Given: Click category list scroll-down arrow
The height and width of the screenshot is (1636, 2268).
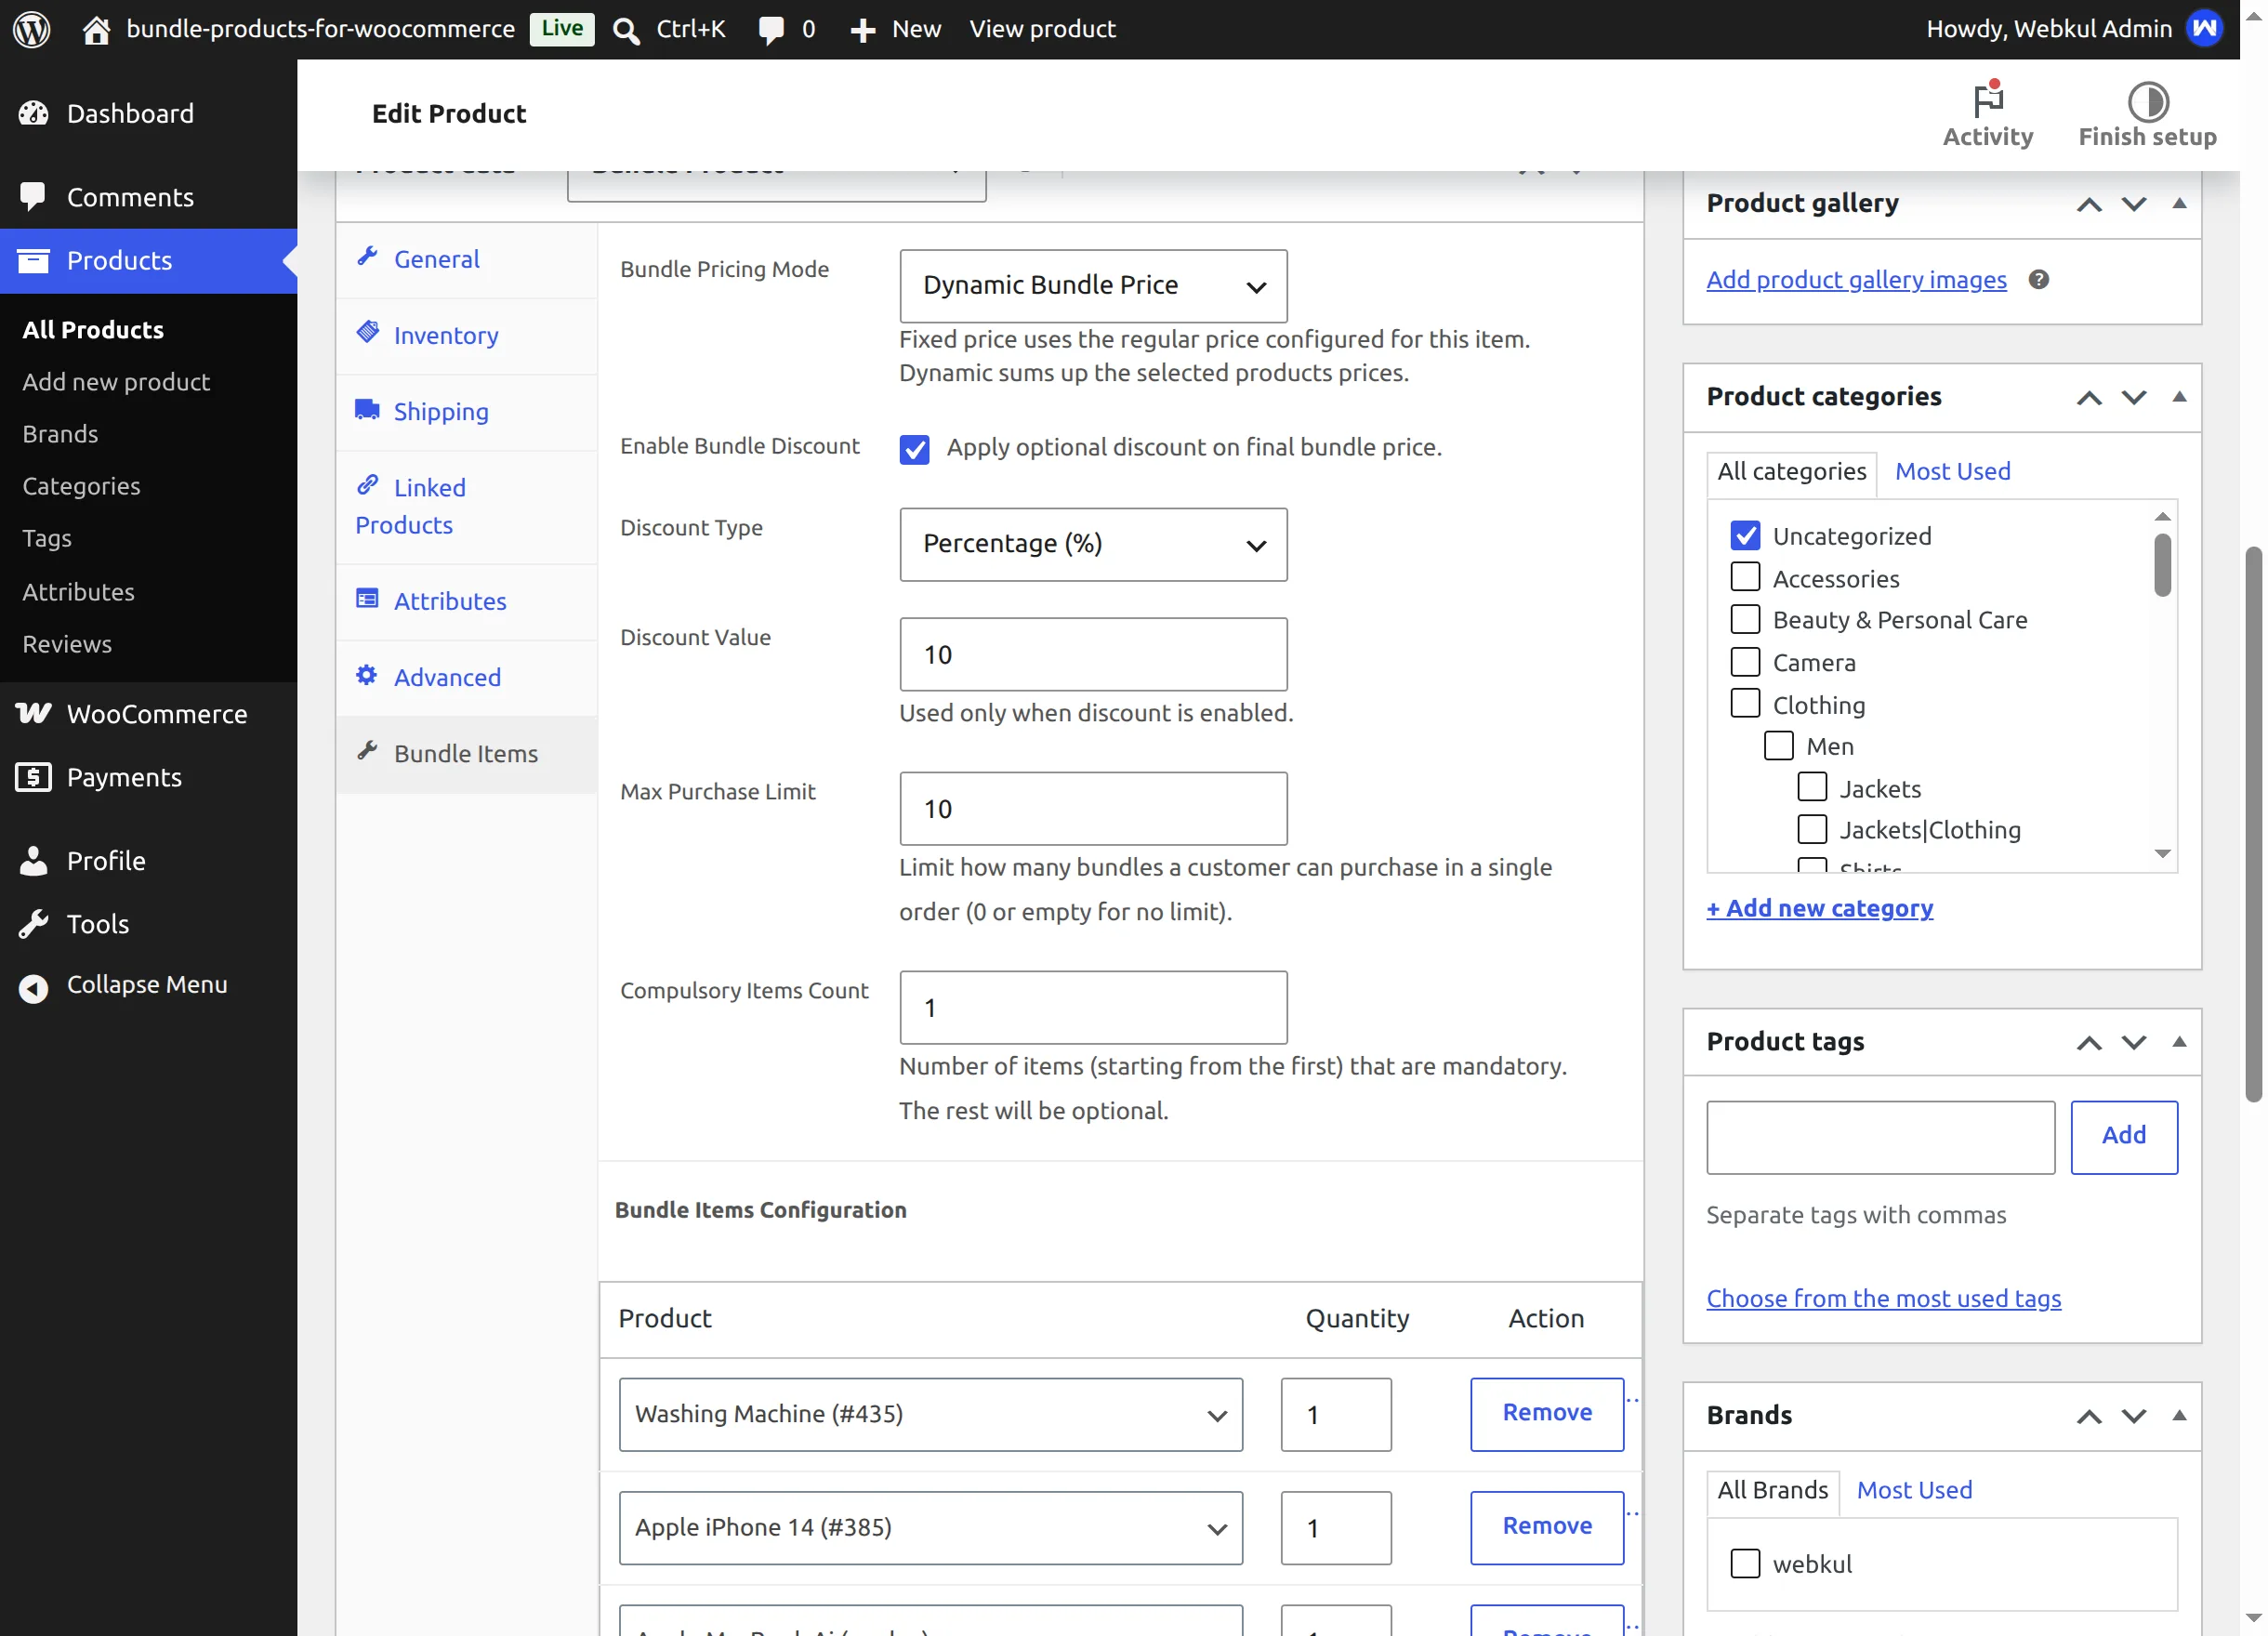Looking at the screenshot, I should 2161,853.
